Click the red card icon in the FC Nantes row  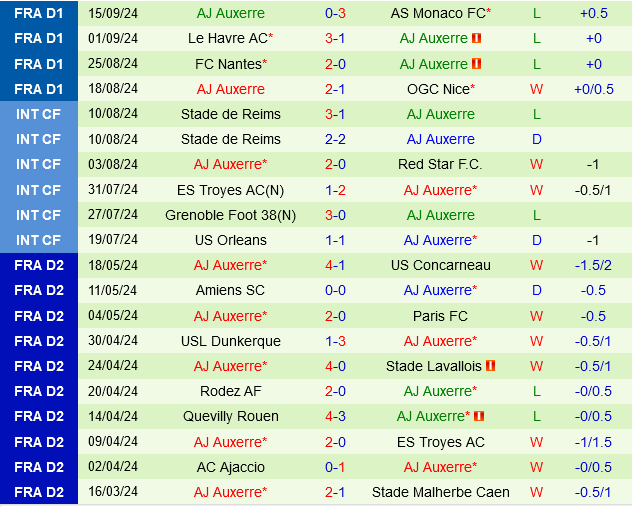click(477, 64)
